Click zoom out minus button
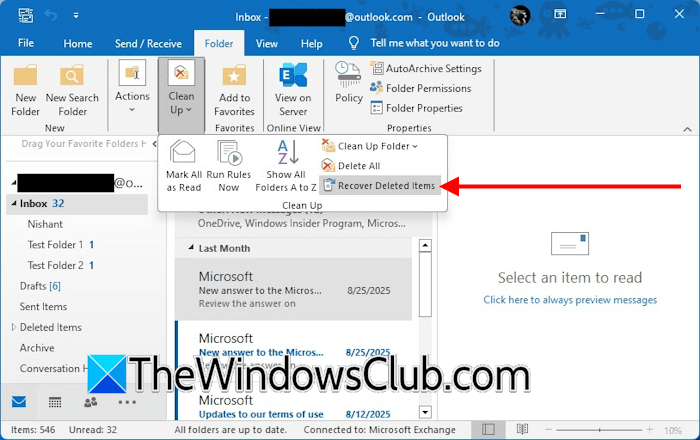 [548, 429]
